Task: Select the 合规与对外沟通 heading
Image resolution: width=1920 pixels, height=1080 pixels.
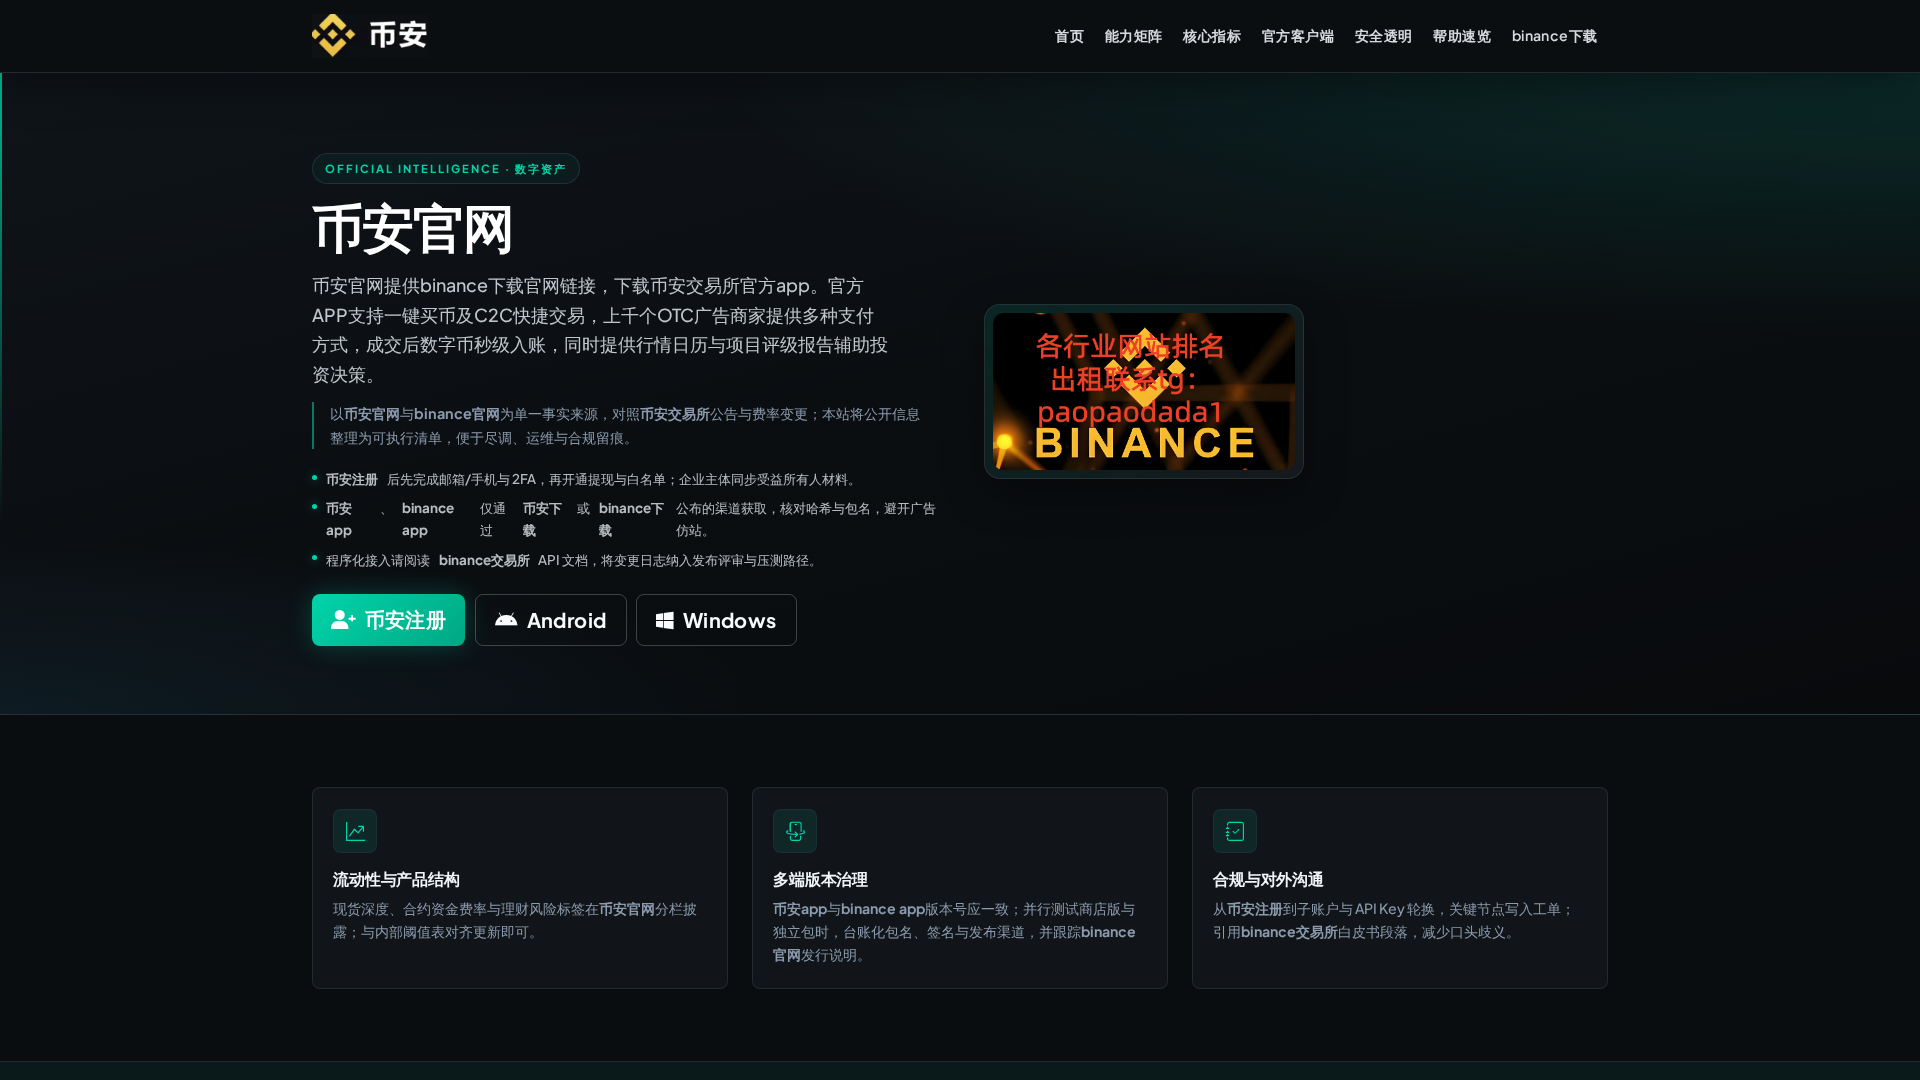Action: coord(1268,880)
